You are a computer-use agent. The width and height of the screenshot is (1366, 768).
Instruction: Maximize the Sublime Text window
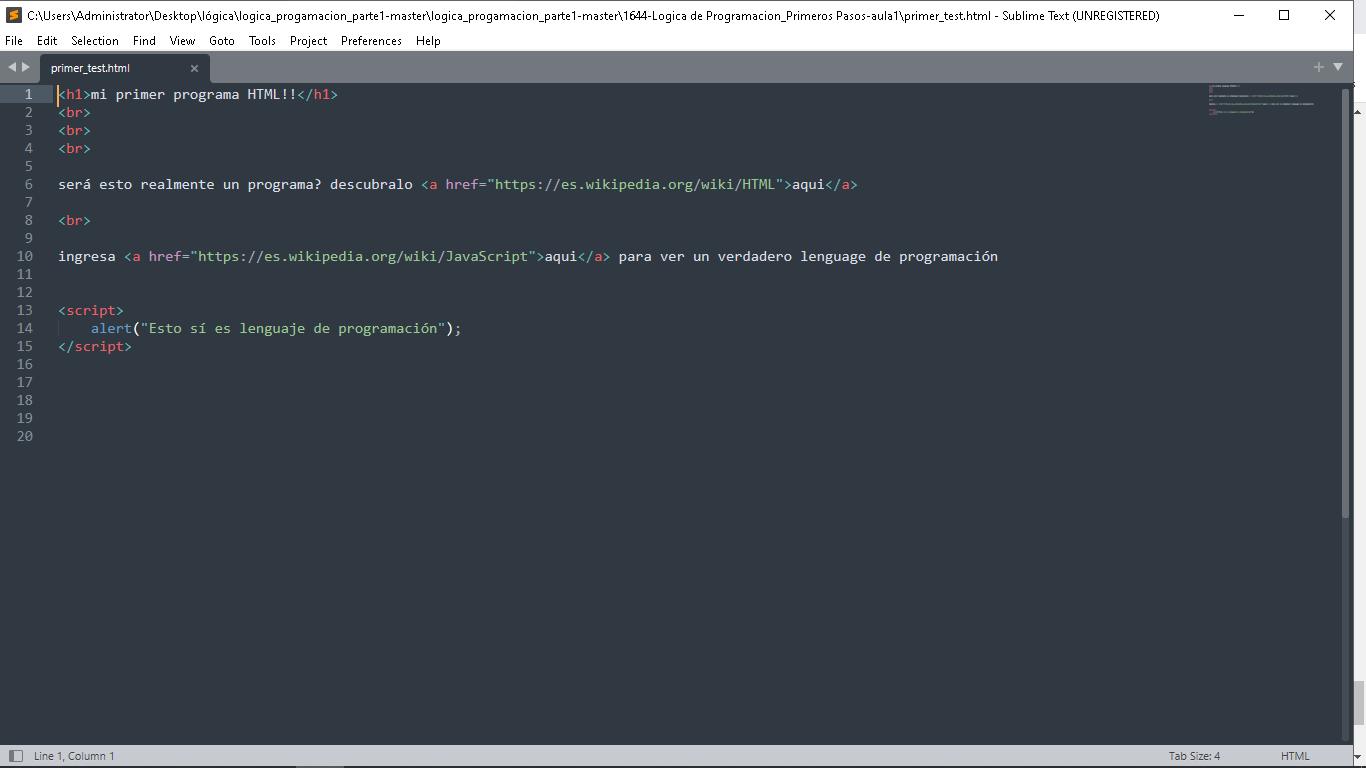[x=1284, y=15]
